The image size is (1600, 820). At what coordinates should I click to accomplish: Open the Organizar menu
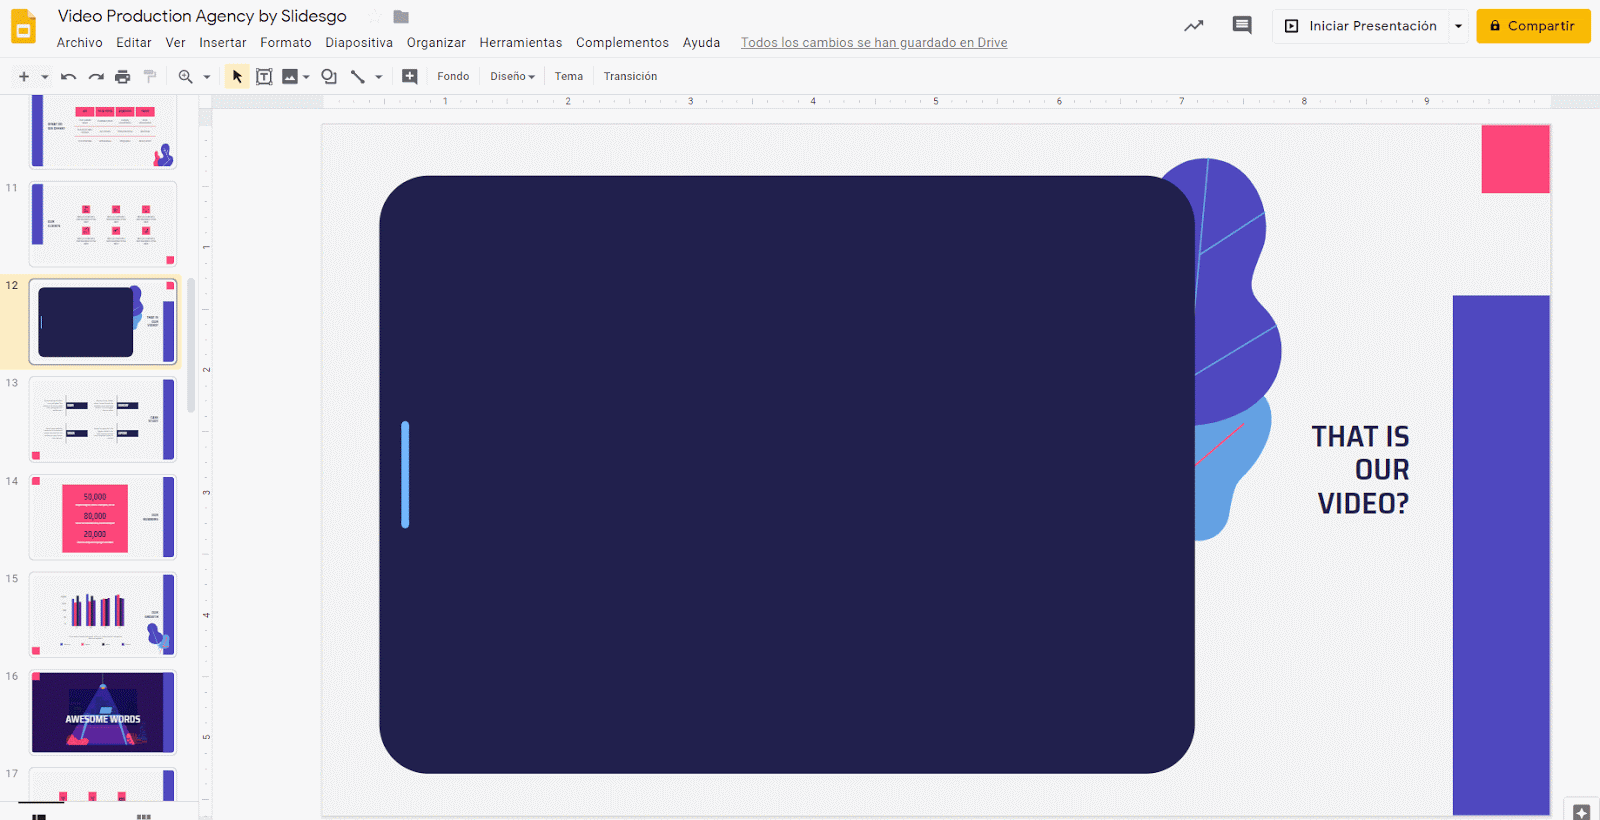(436, 43)
